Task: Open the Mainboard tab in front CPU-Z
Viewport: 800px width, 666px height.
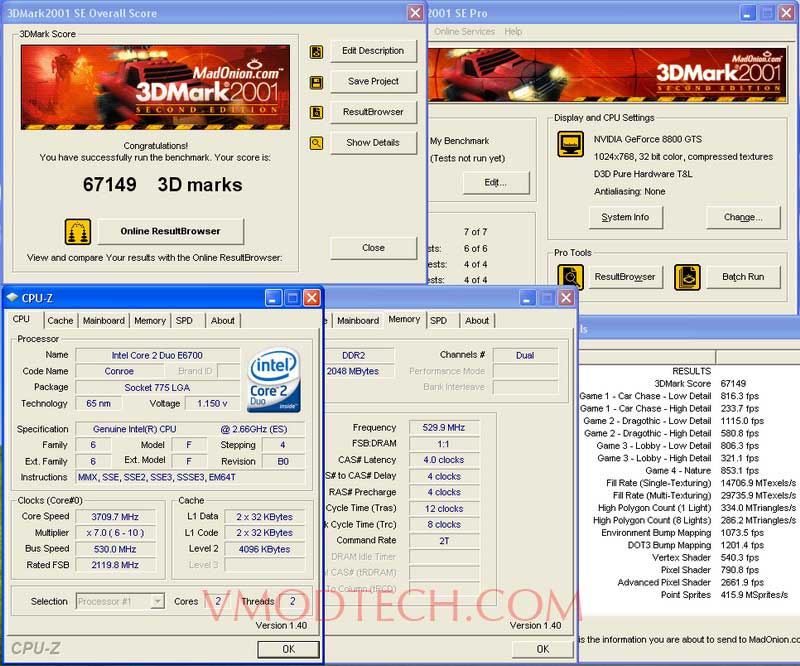Action: coord(104,320)
